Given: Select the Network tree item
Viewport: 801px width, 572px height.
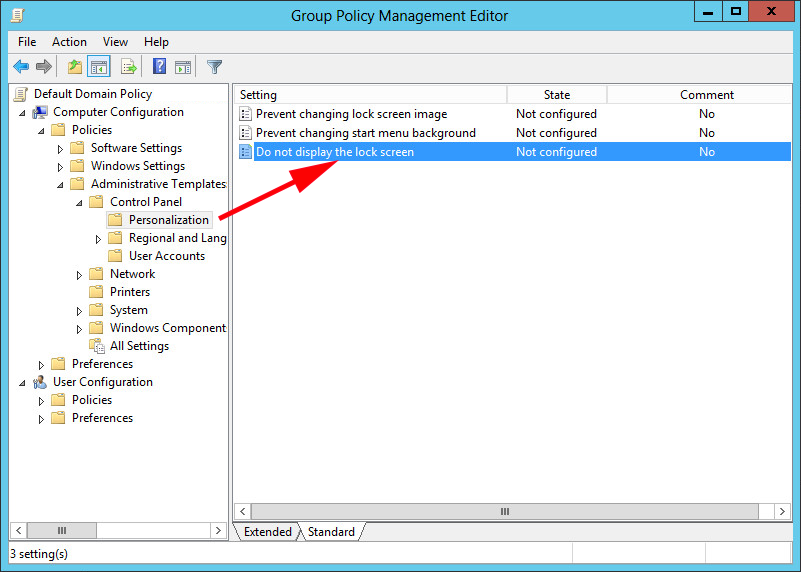Looking at the screenshot, I should [132, 274].
